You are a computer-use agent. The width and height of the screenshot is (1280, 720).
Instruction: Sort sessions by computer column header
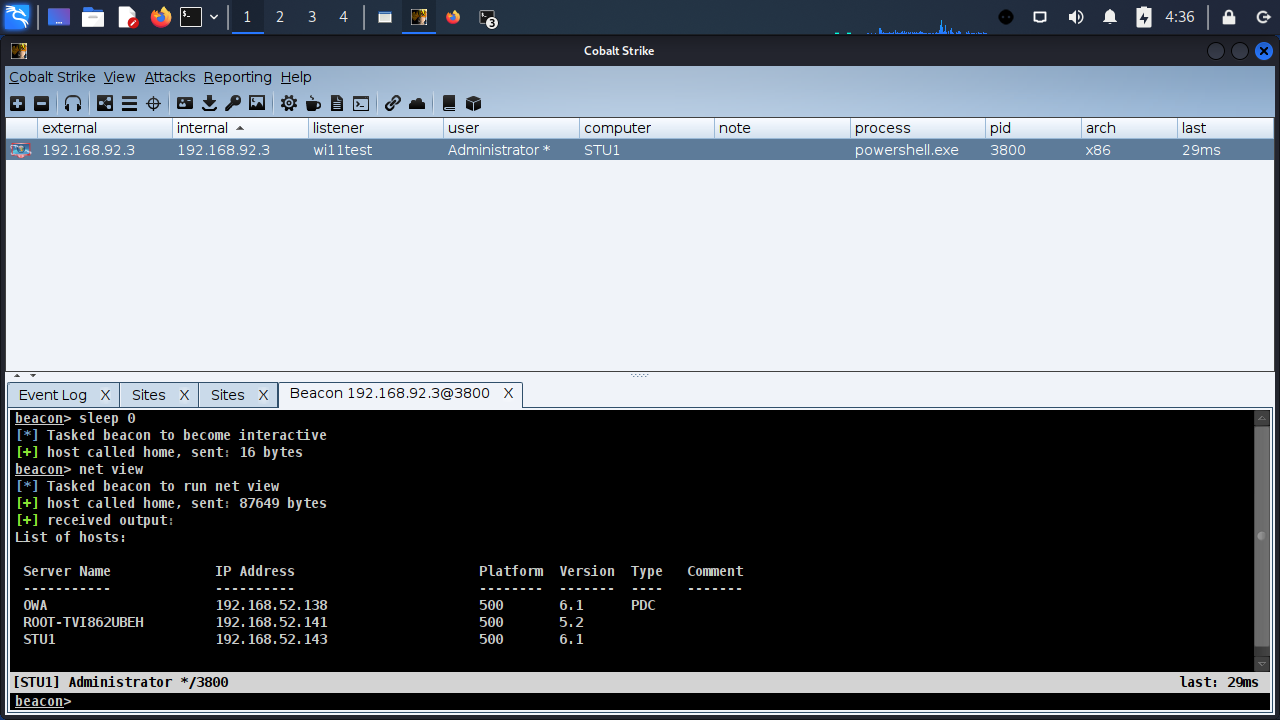click(647, 128)
